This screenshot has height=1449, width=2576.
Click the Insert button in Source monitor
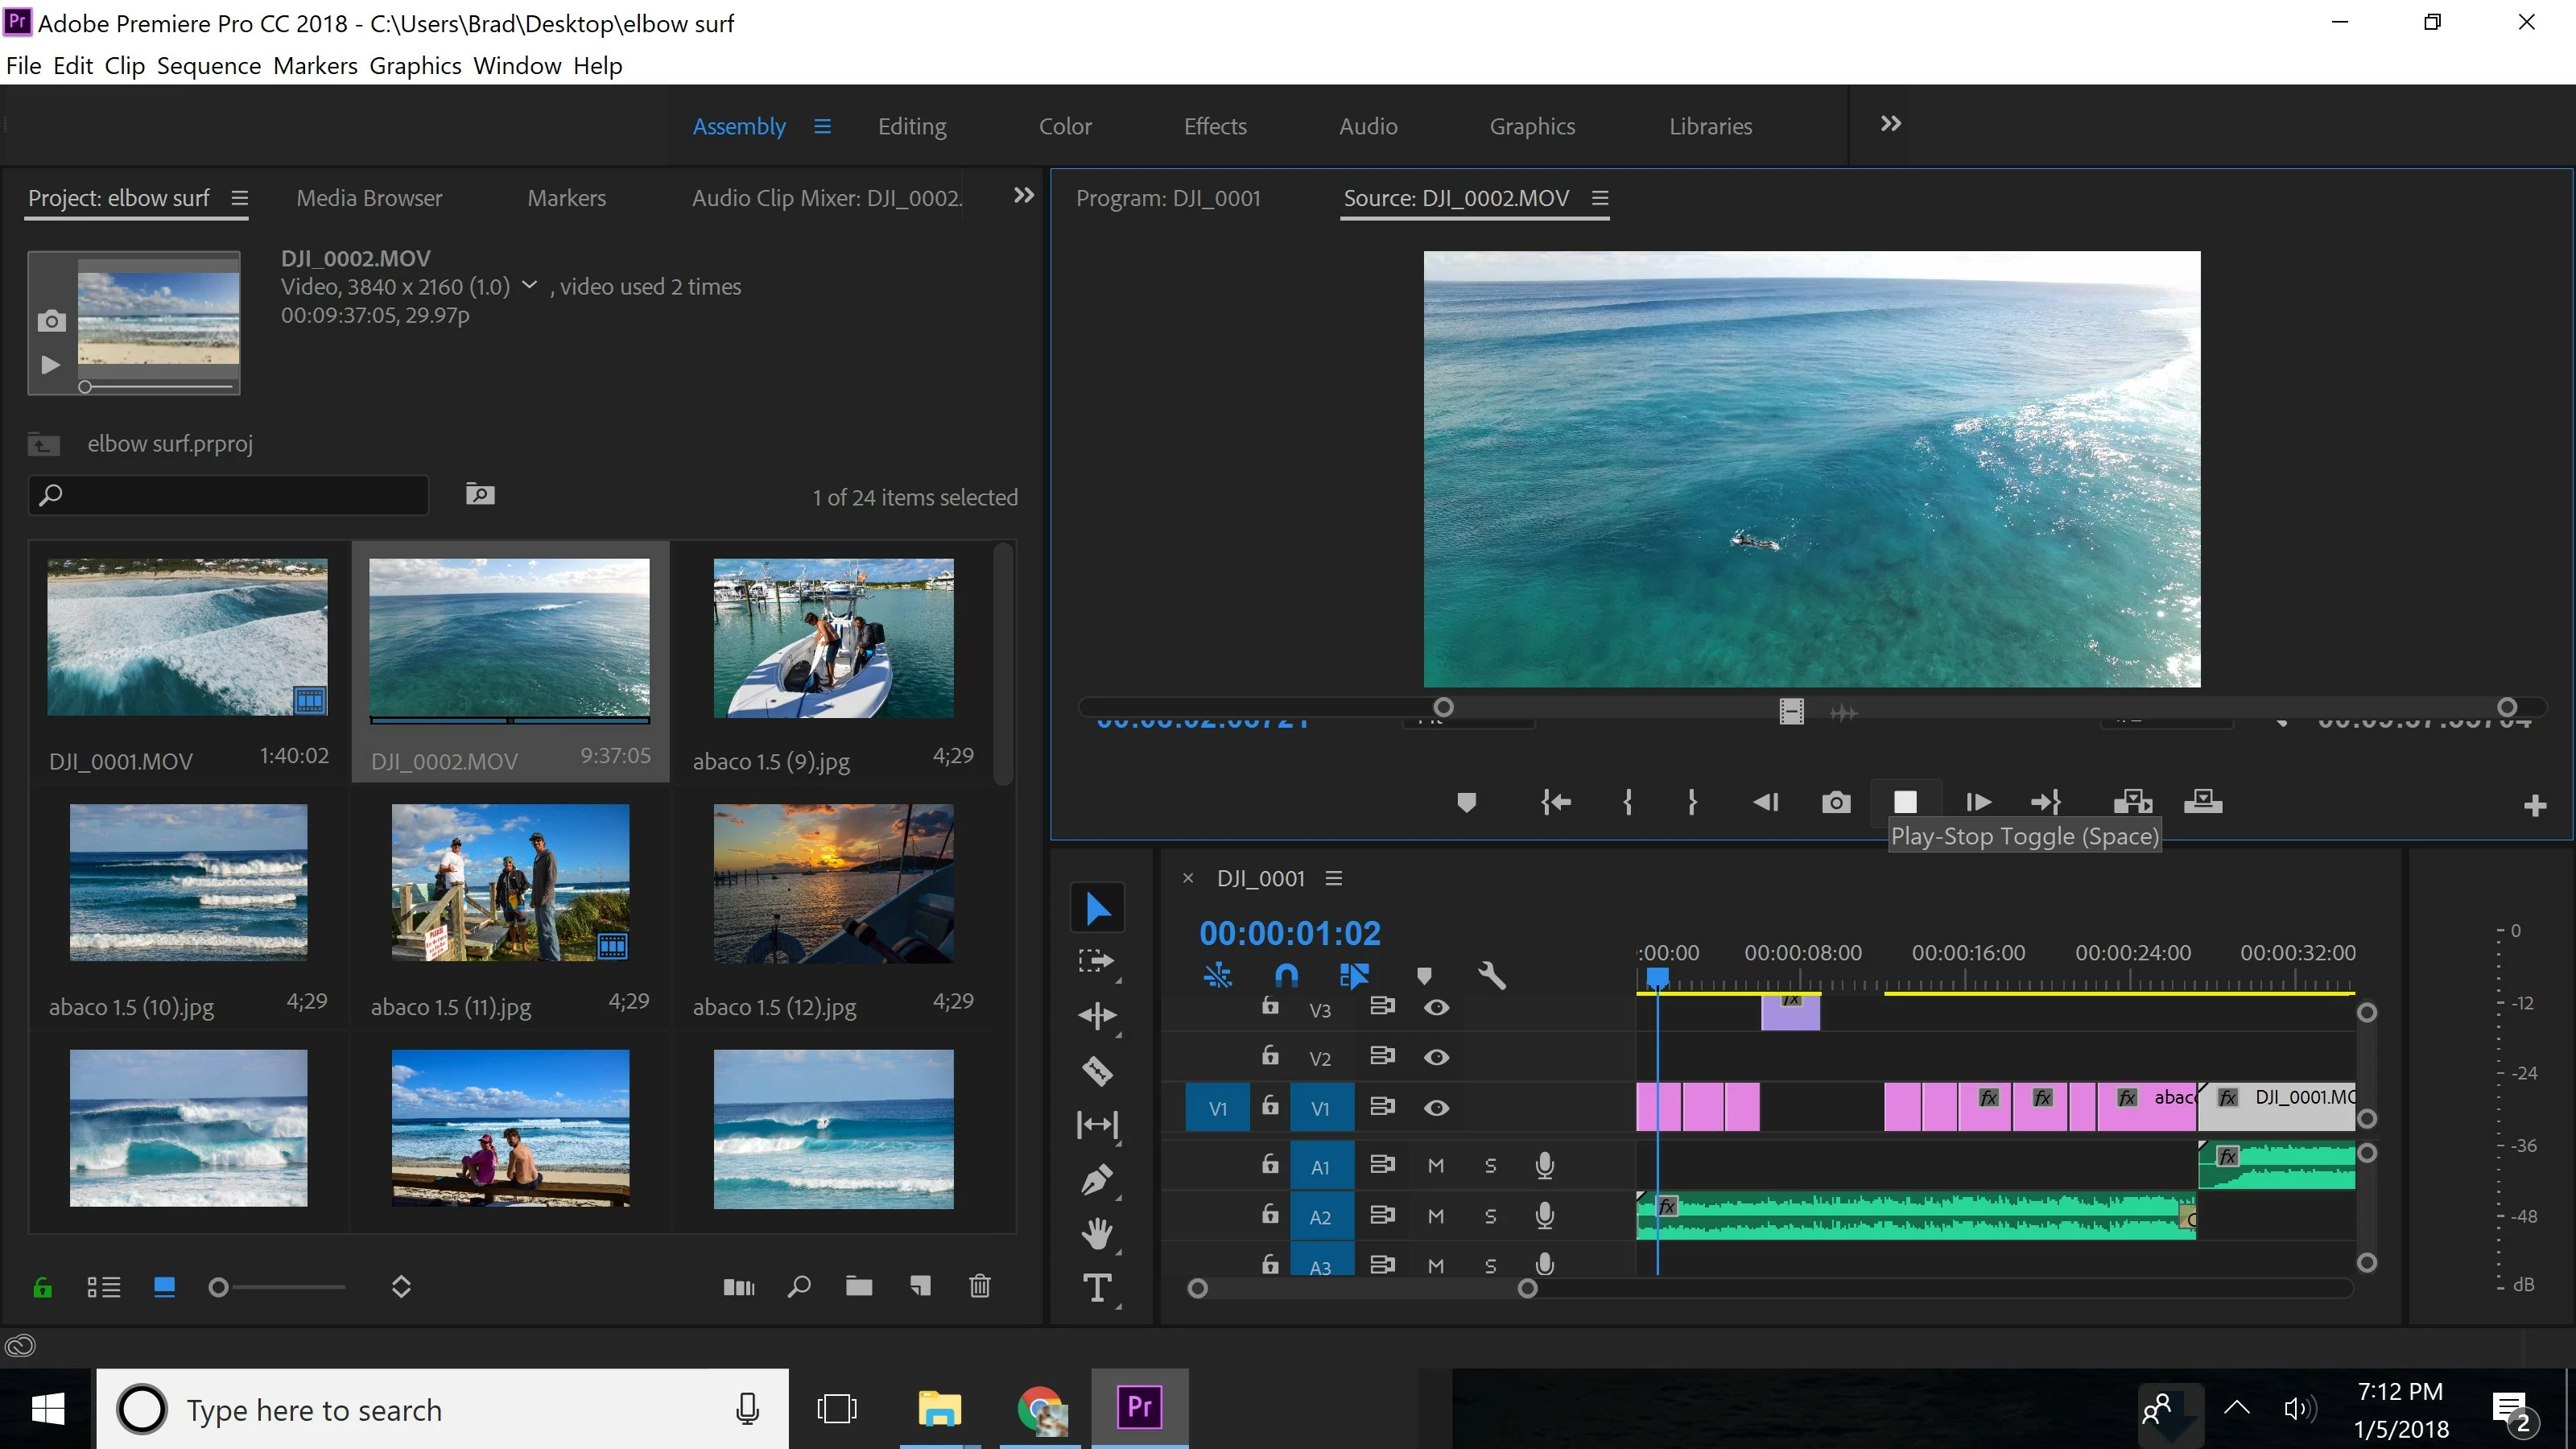(2132, 802)
